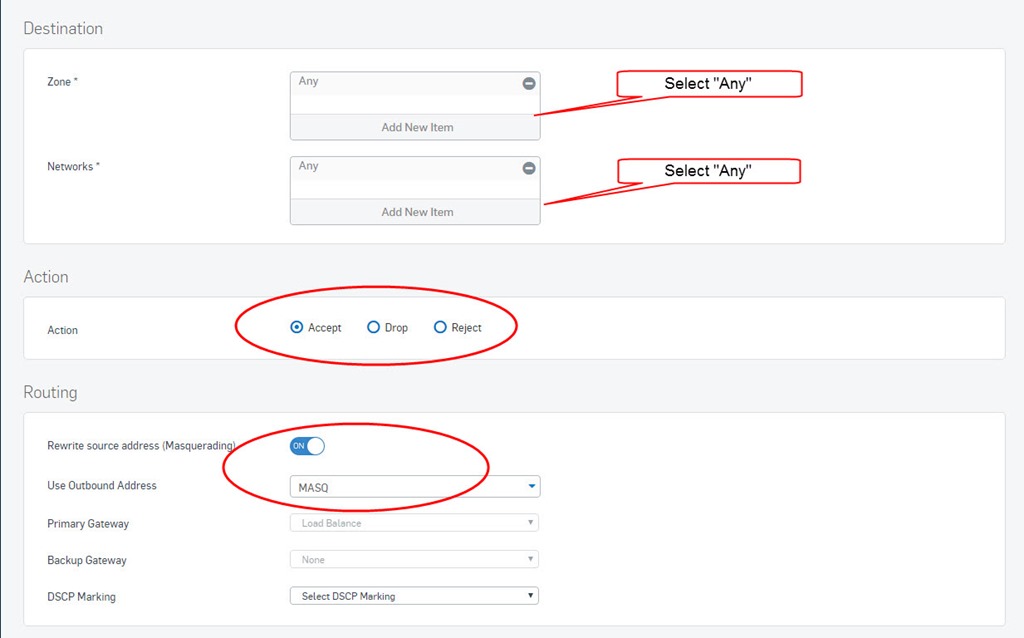The height and width of the screenshot is (638, 1024).
Task: Select the Accept action radio button
Action: (x=297, y=327)
